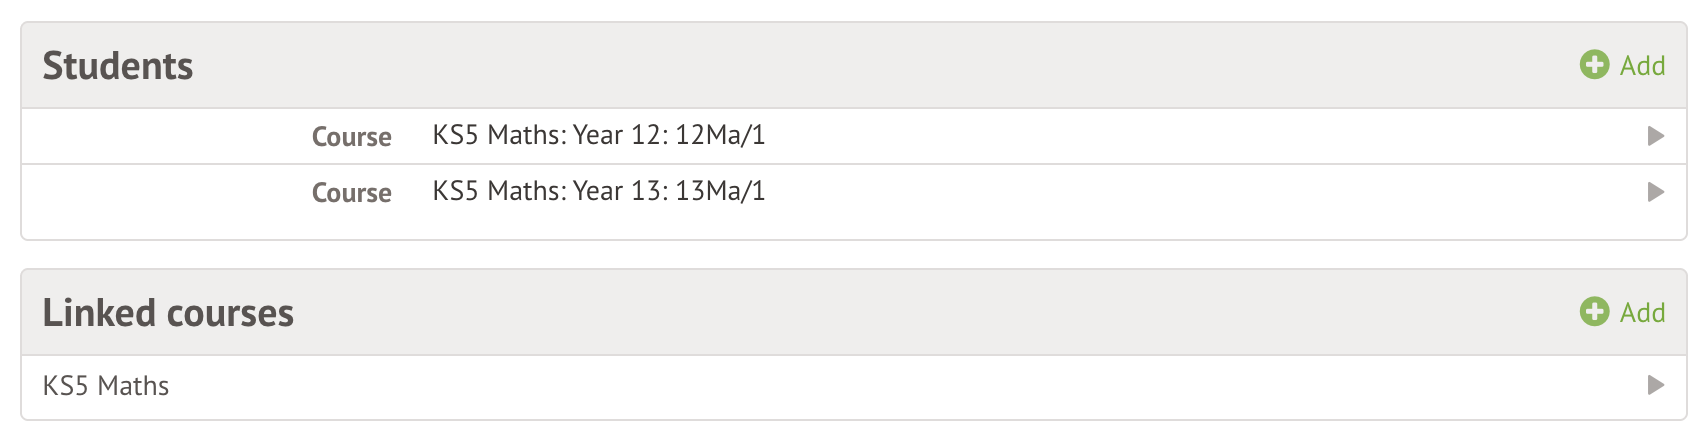Click blank space left of the Year 12 Course label
Screen dimensions: 1702x442
pyautogui.click(x=160, y=136)
